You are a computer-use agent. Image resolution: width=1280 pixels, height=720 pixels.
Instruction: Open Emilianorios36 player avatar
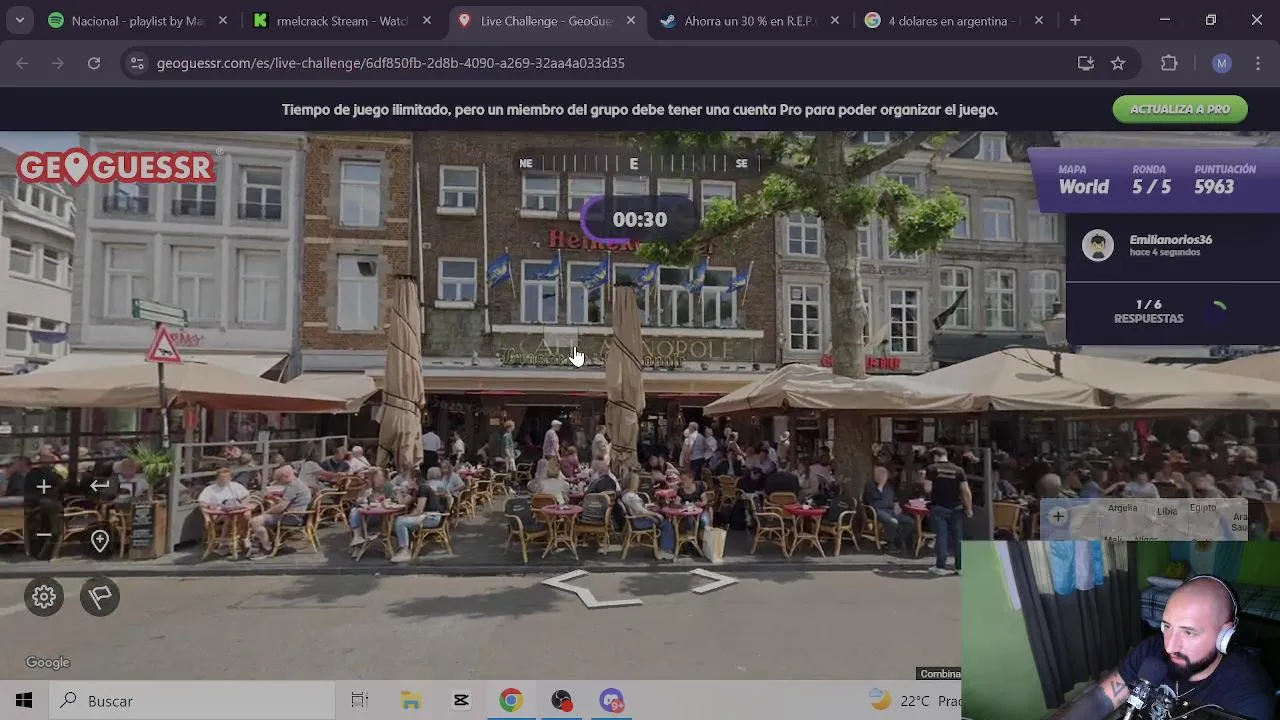(x=1097, y=245)
